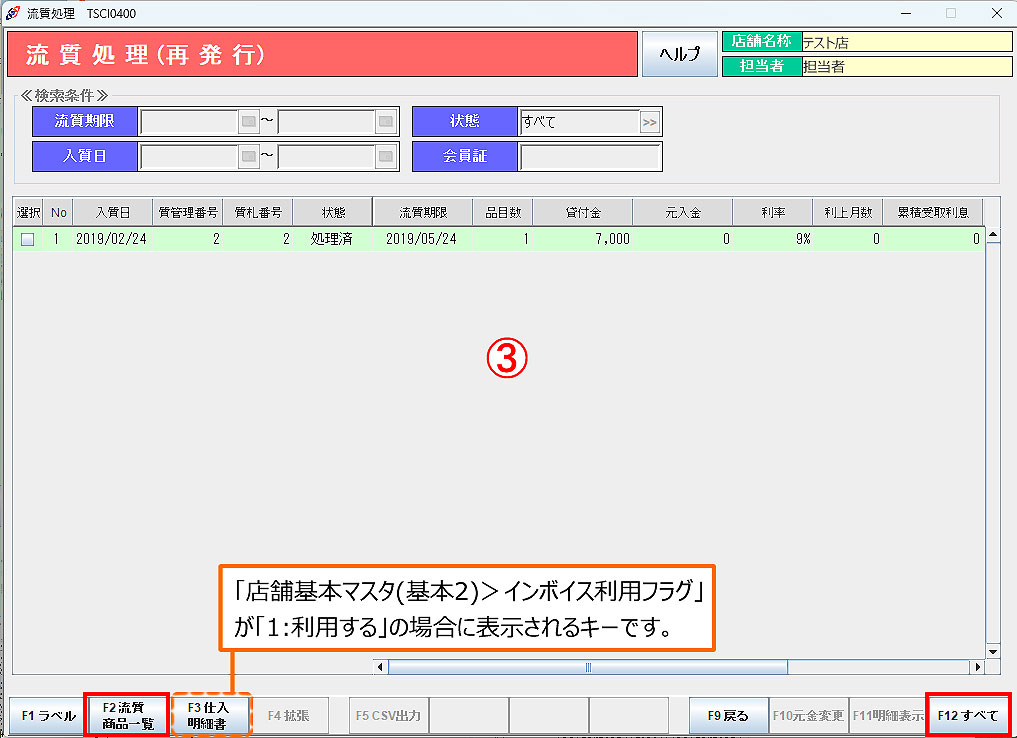Sort by 入質日 column header
The image size is (1017, 738).
coord(113,212)
